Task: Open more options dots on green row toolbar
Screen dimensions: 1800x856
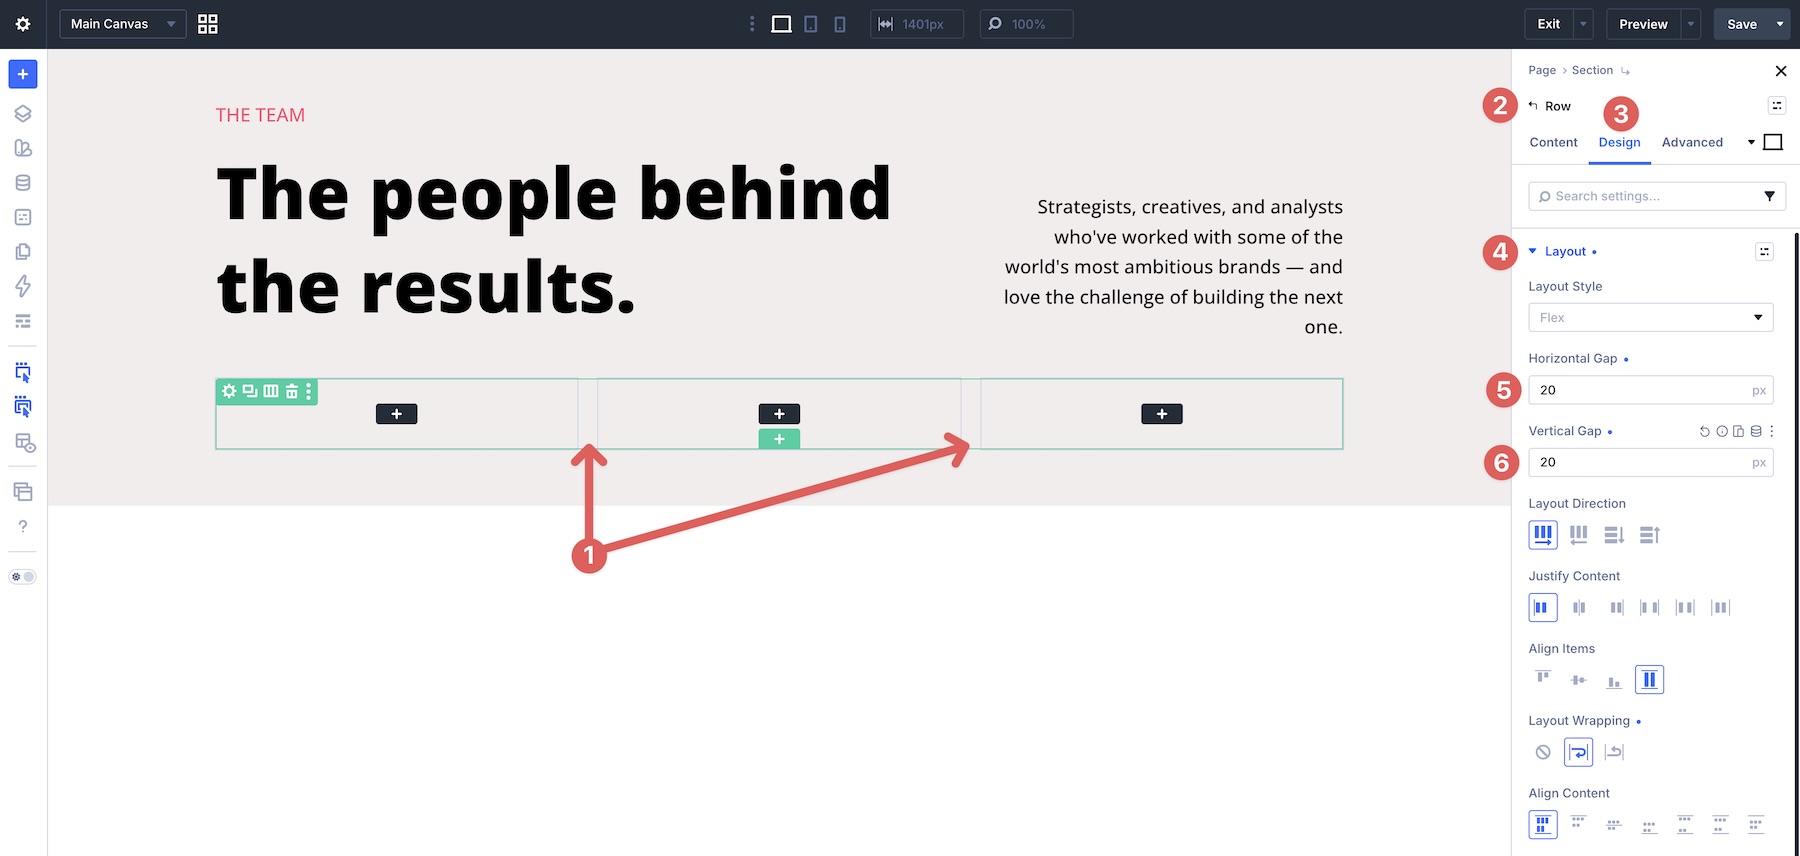Action: [x=309, y=391]
